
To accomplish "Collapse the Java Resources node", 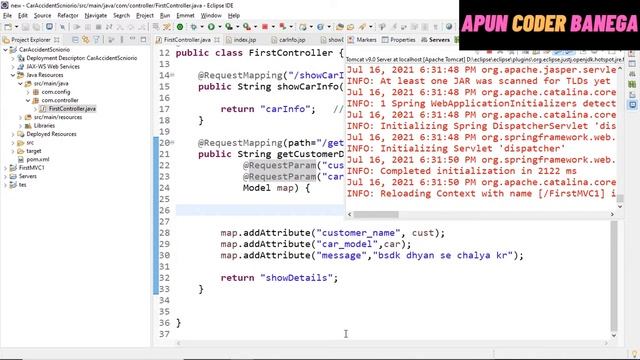I will pyautogui.click(x=13, y=75).
